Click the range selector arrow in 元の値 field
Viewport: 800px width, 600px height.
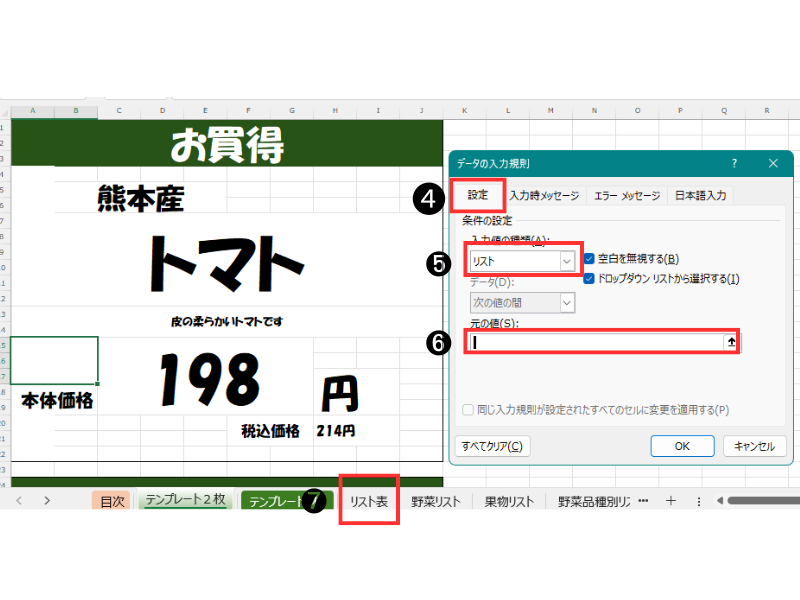tap(731, 342)
